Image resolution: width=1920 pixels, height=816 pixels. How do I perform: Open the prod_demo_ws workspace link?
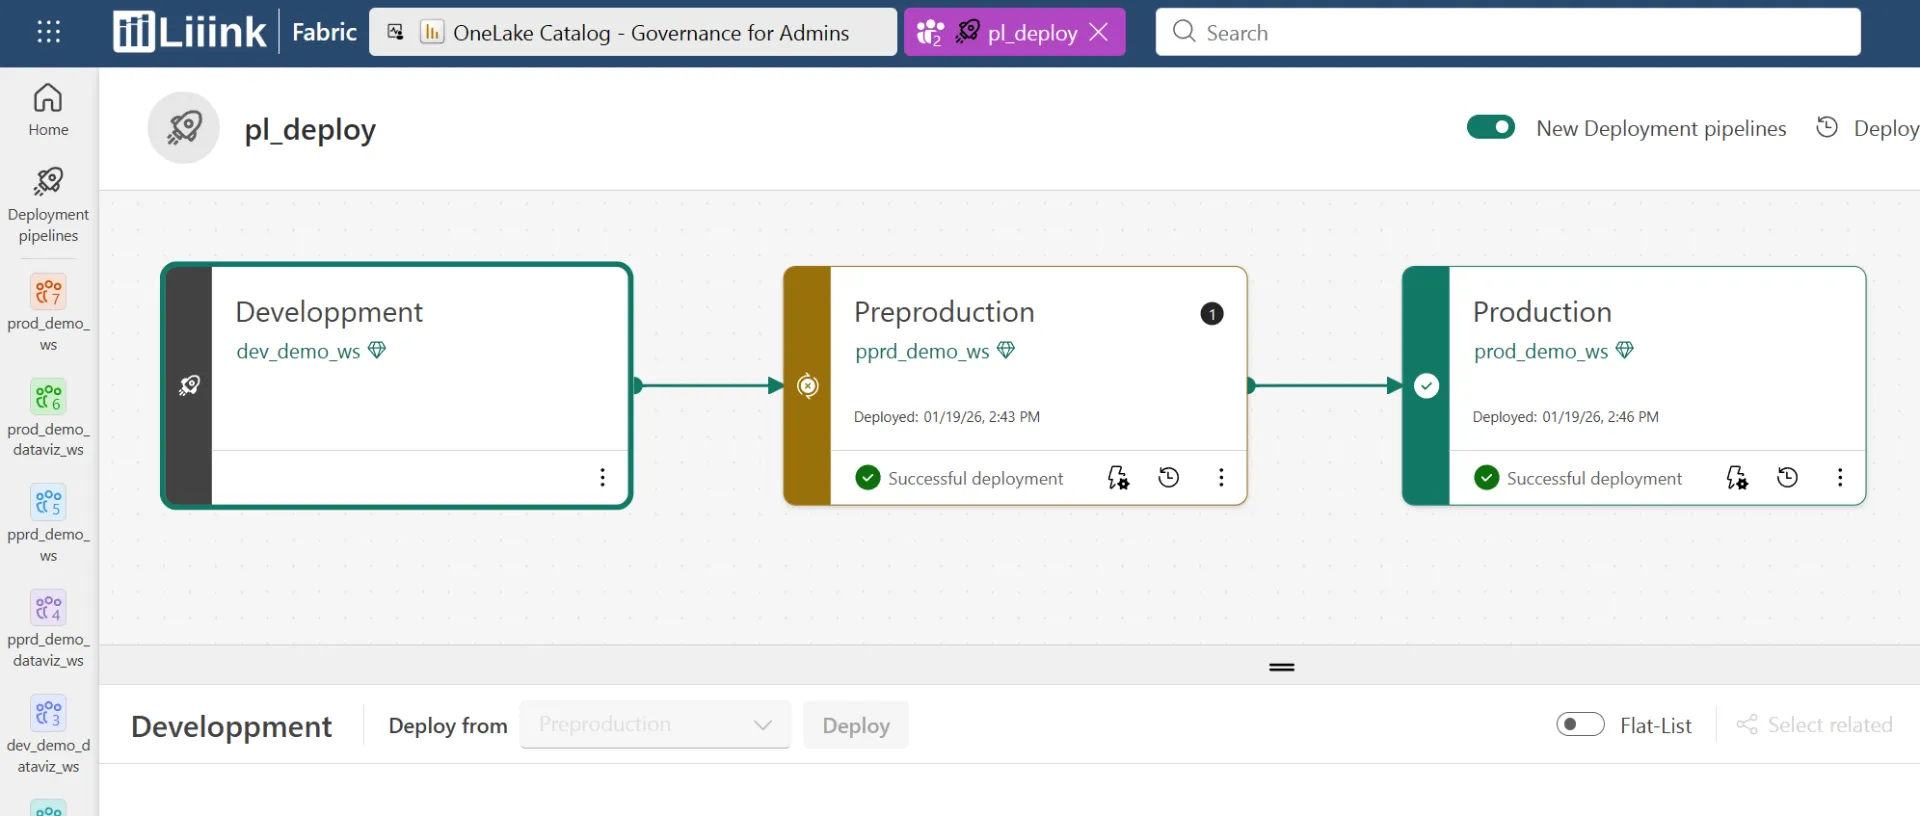[1540, 351]
